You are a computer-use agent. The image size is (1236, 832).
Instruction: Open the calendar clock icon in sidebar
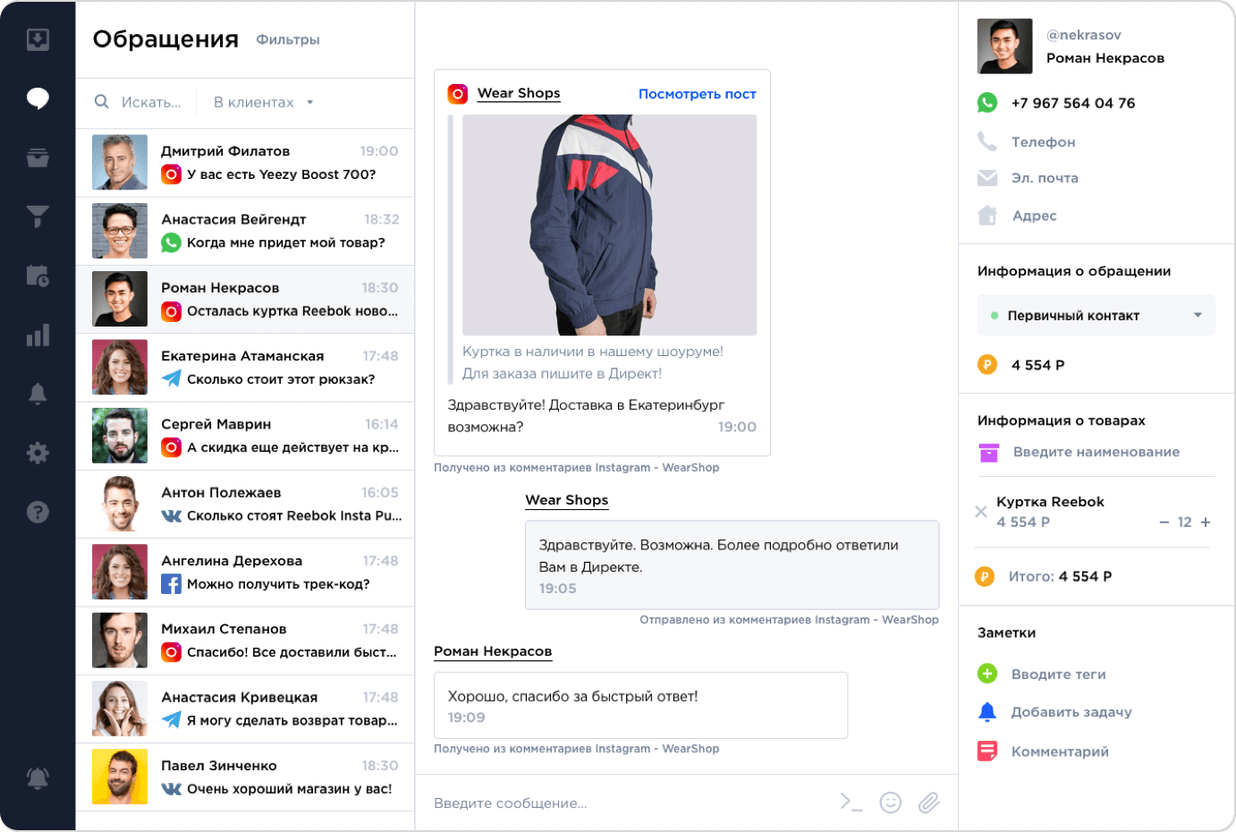[x=38, y=276]
